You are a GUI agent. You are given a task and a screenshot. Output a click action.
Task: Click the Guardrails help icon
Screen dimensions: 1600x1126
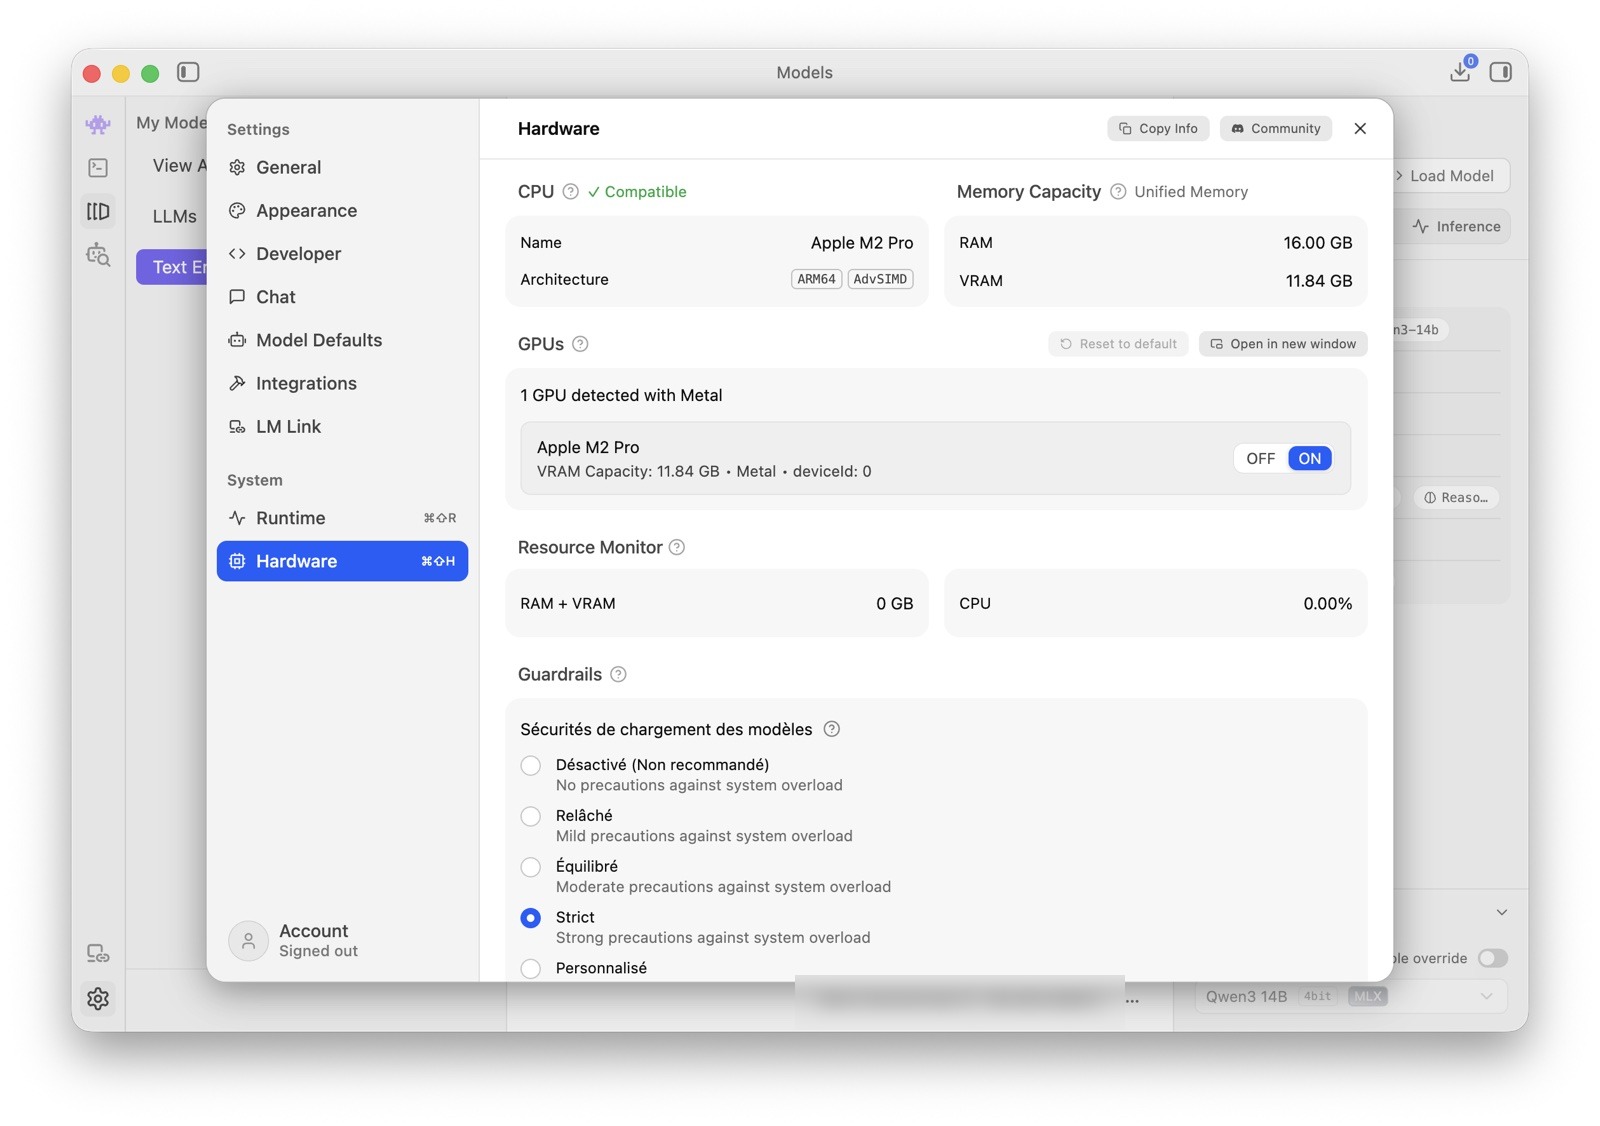[618, 674]
